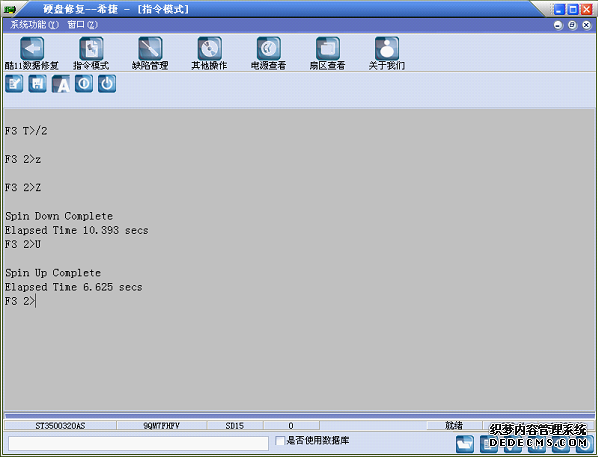The height and width of the screenshot is (457, 598).
Task: Open 扇区查看 sector view icon
Action: [x=328, y=49]
